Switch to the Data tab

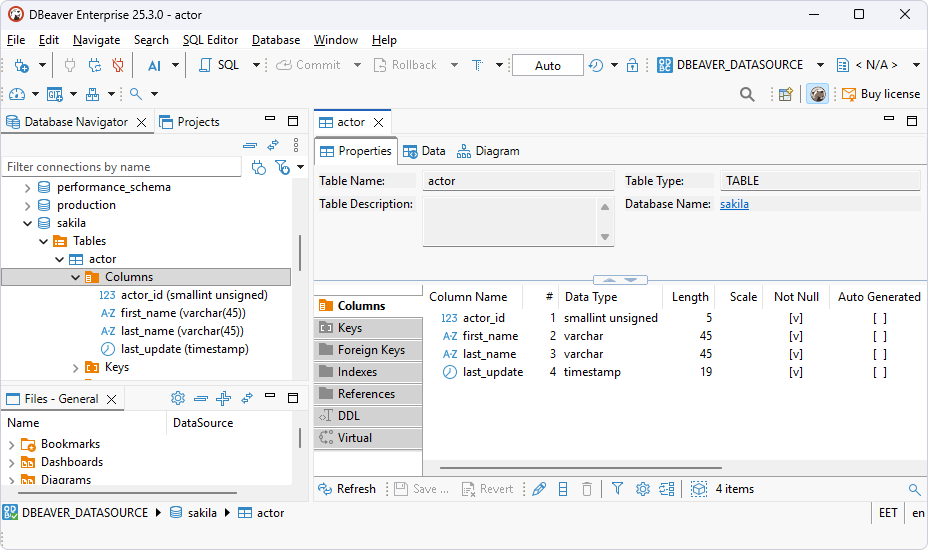pyautogui.click(x=424, y=152)
